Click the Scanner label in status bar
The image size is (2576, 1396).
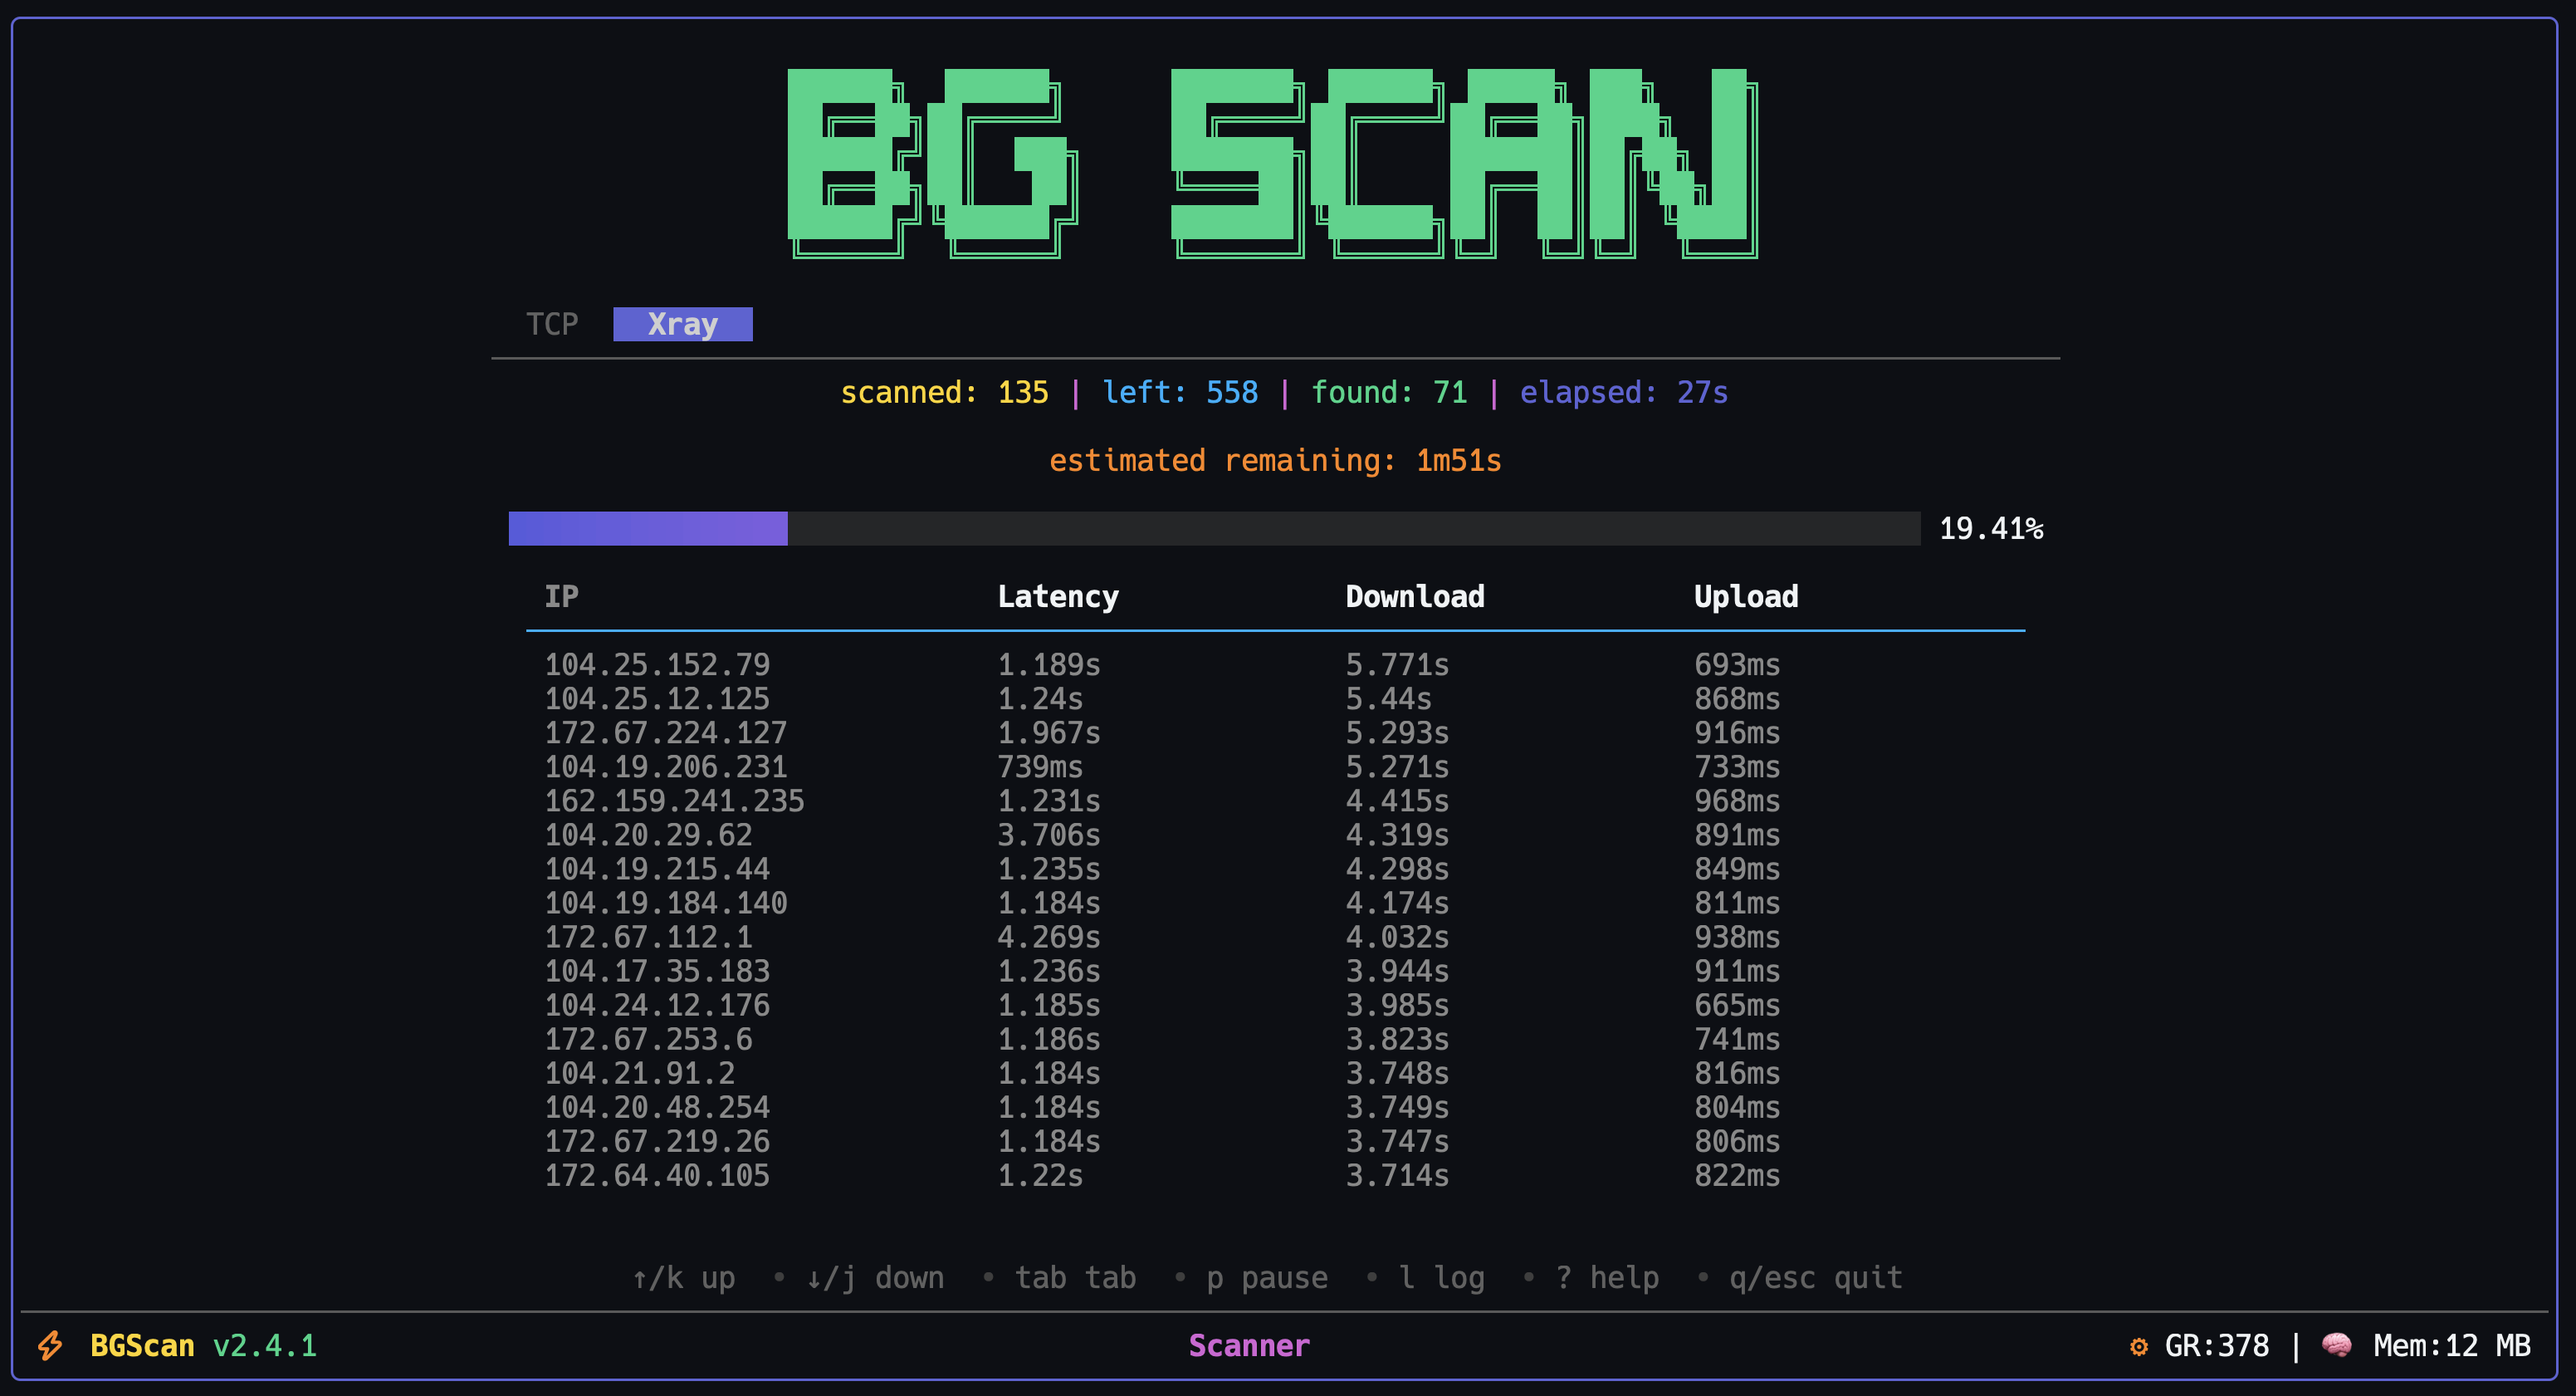(x=1249, y=1345)
